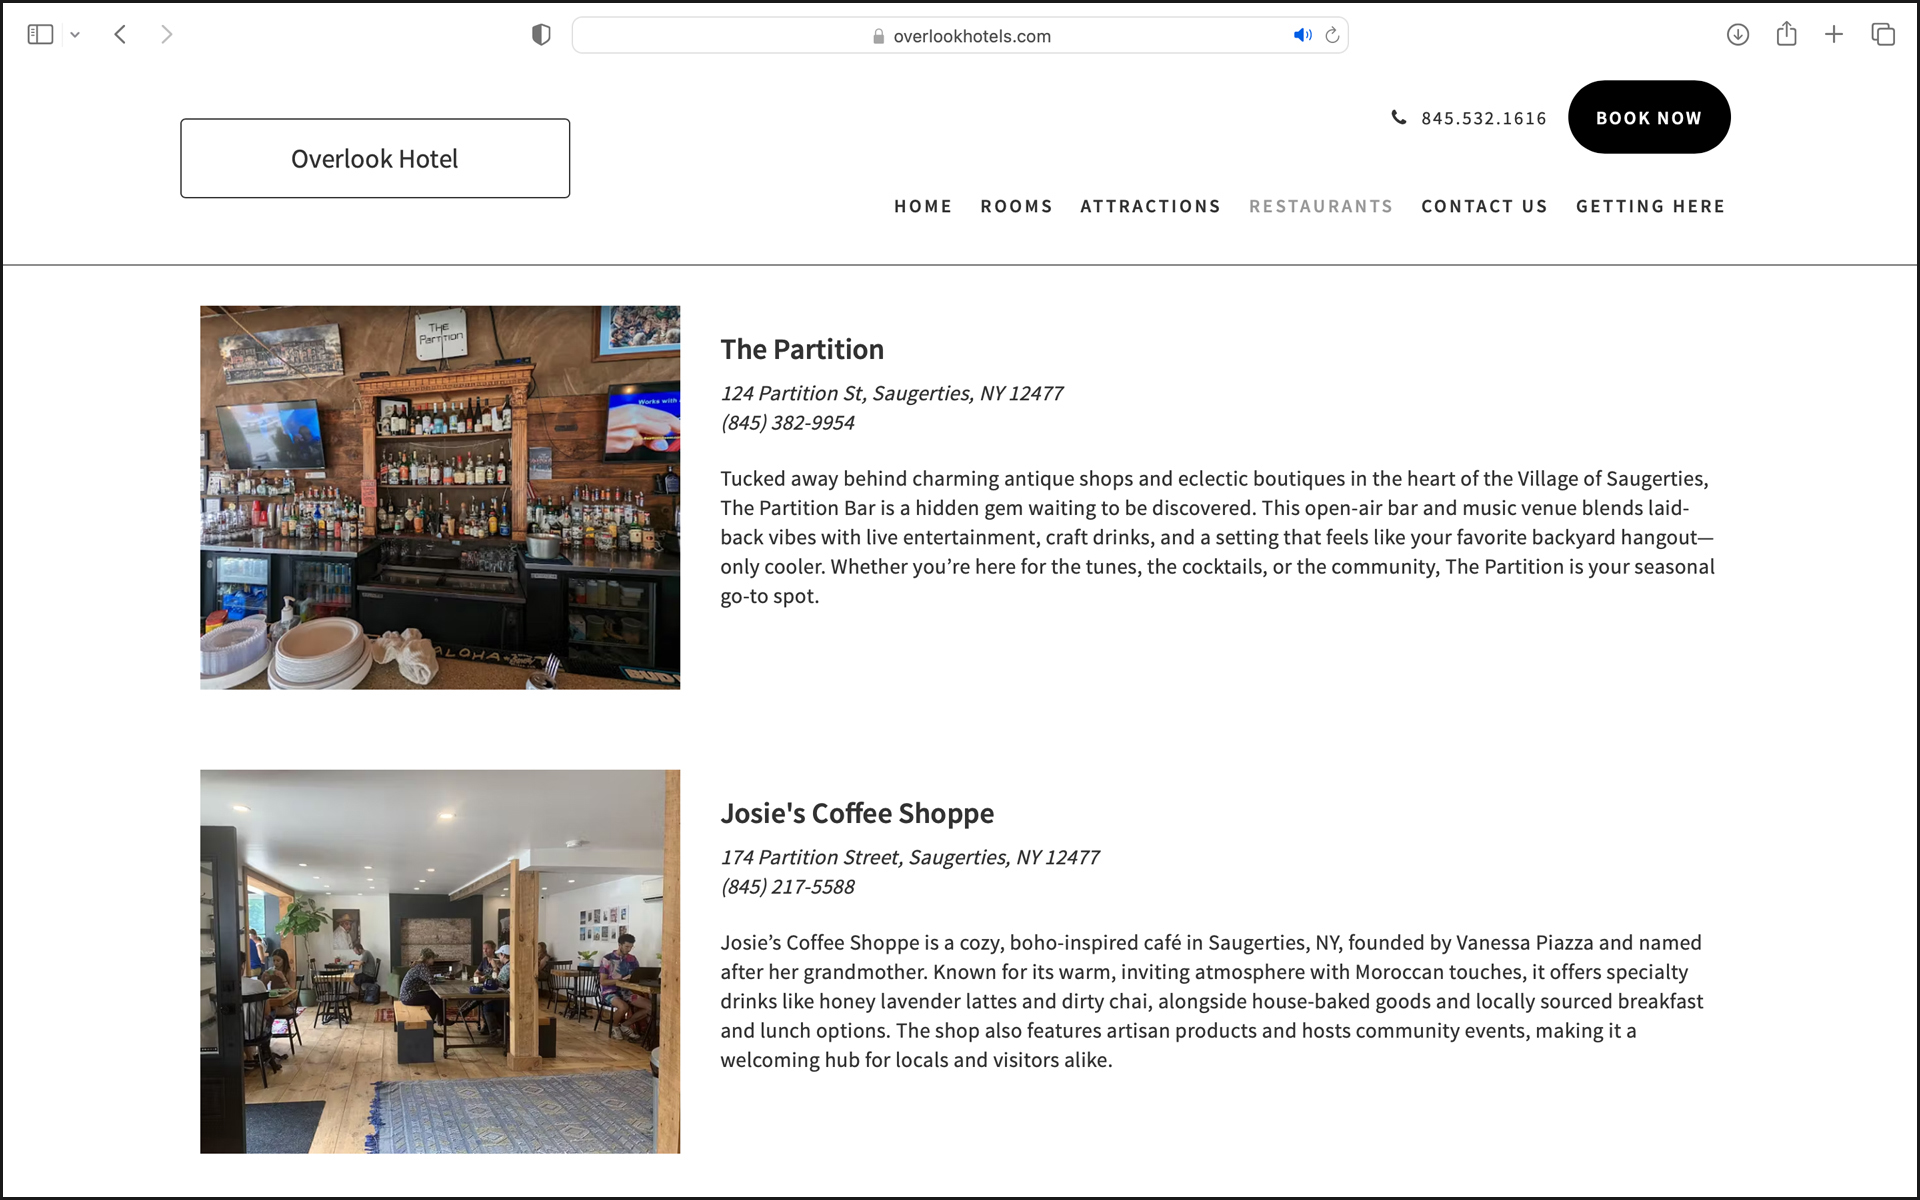Open the ATTRACTIONS menu item
Image resolution: width=1920 pixels, height=1200 pixels.
point(1150,206)
